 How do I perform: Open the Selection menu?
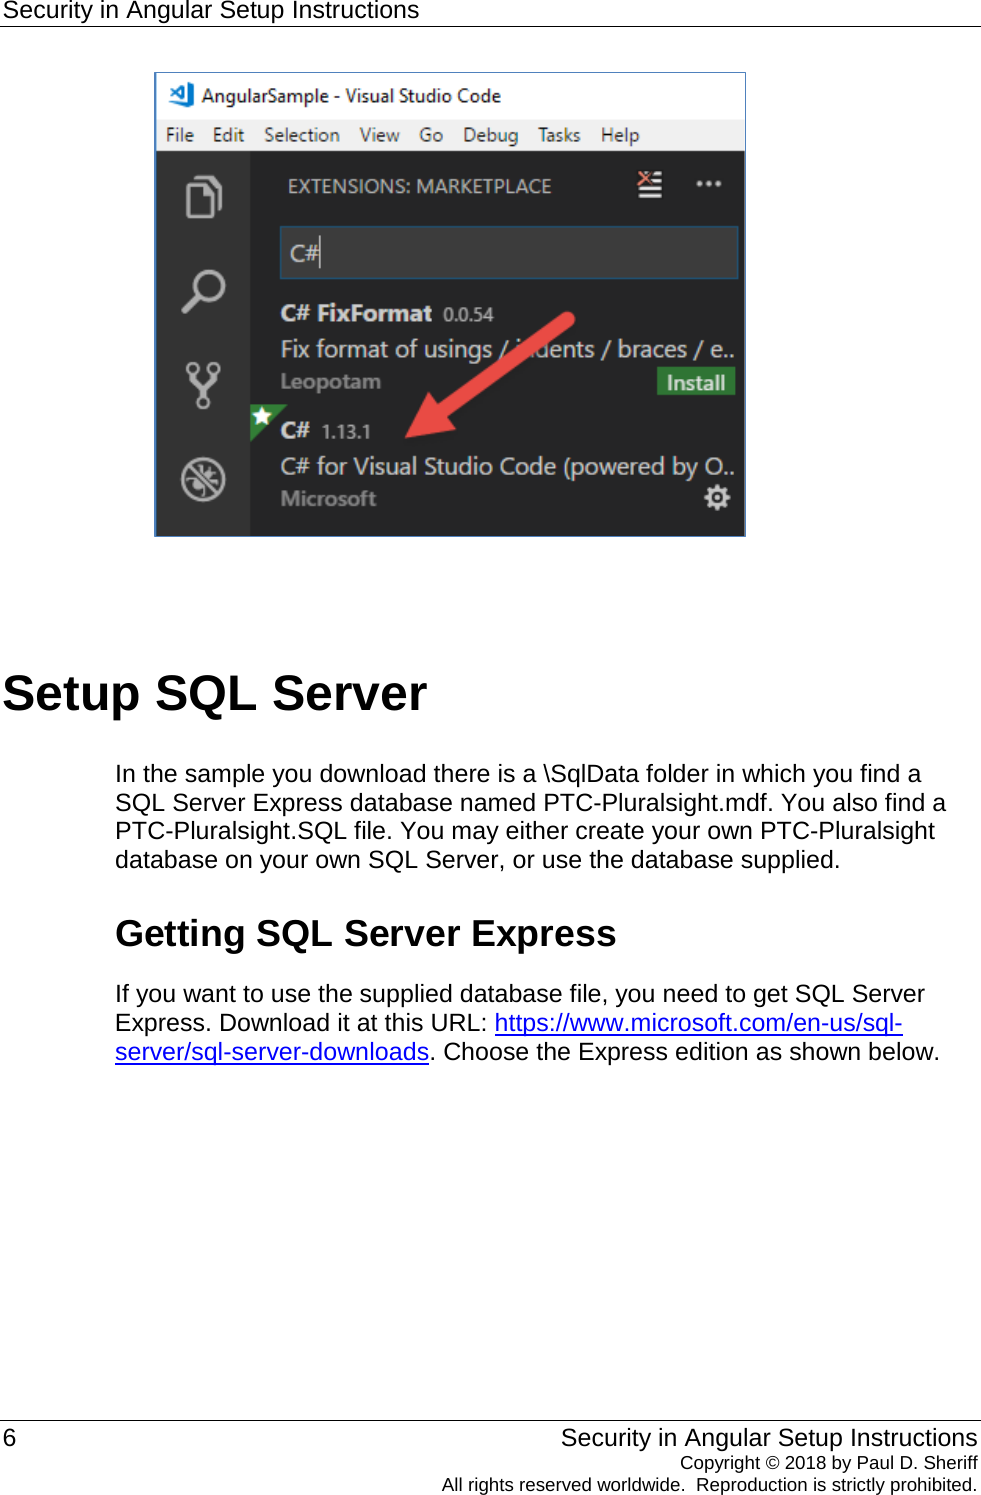(x=302, y=134)
